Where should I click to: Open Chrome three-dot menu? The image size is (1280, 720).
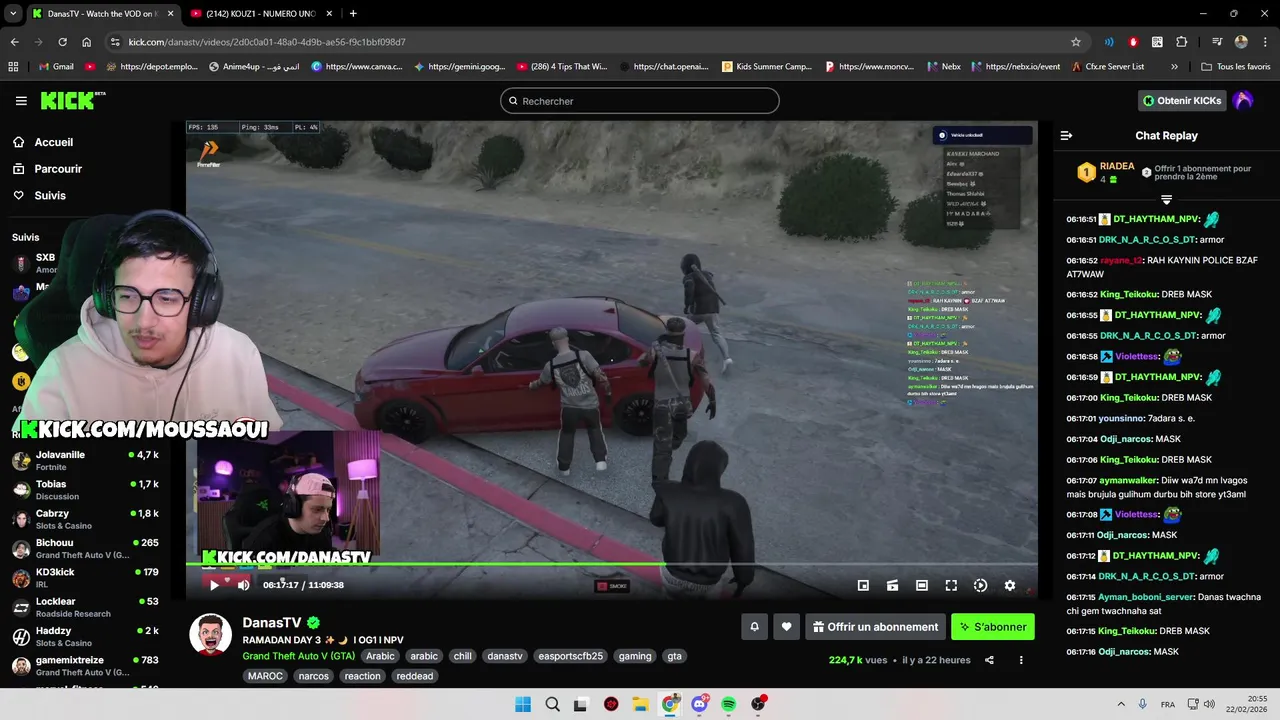coord(1265,42)
